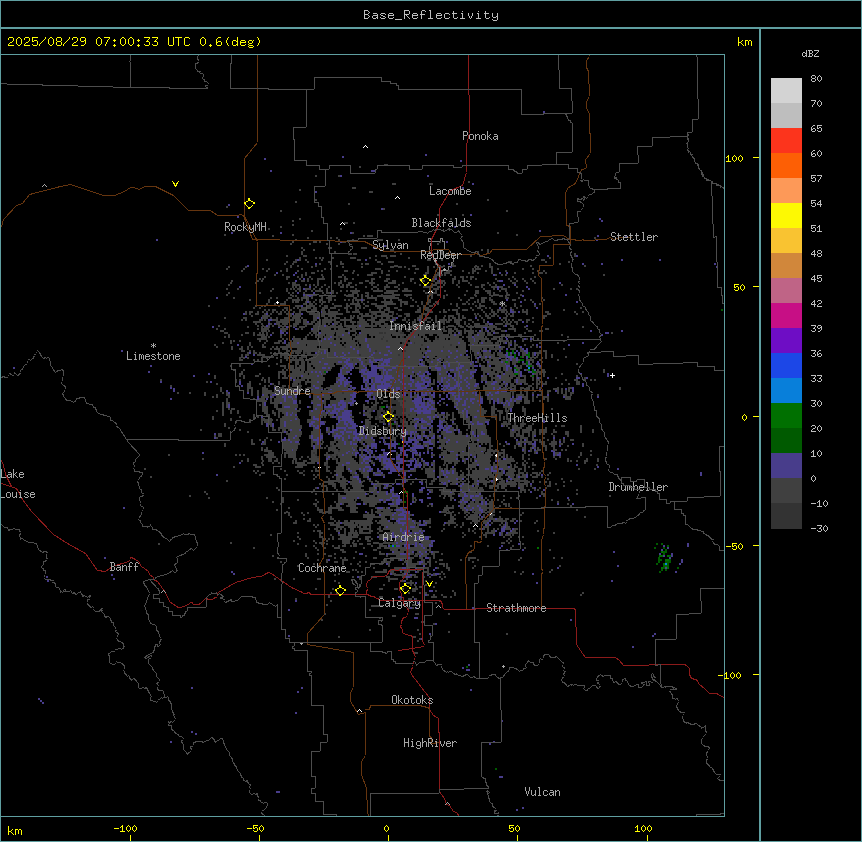The image size is (862, 842).
Task: Select the magenta 39-42 dBZ legend swatch
Action: pyautogui.click(x=786, y=315)
